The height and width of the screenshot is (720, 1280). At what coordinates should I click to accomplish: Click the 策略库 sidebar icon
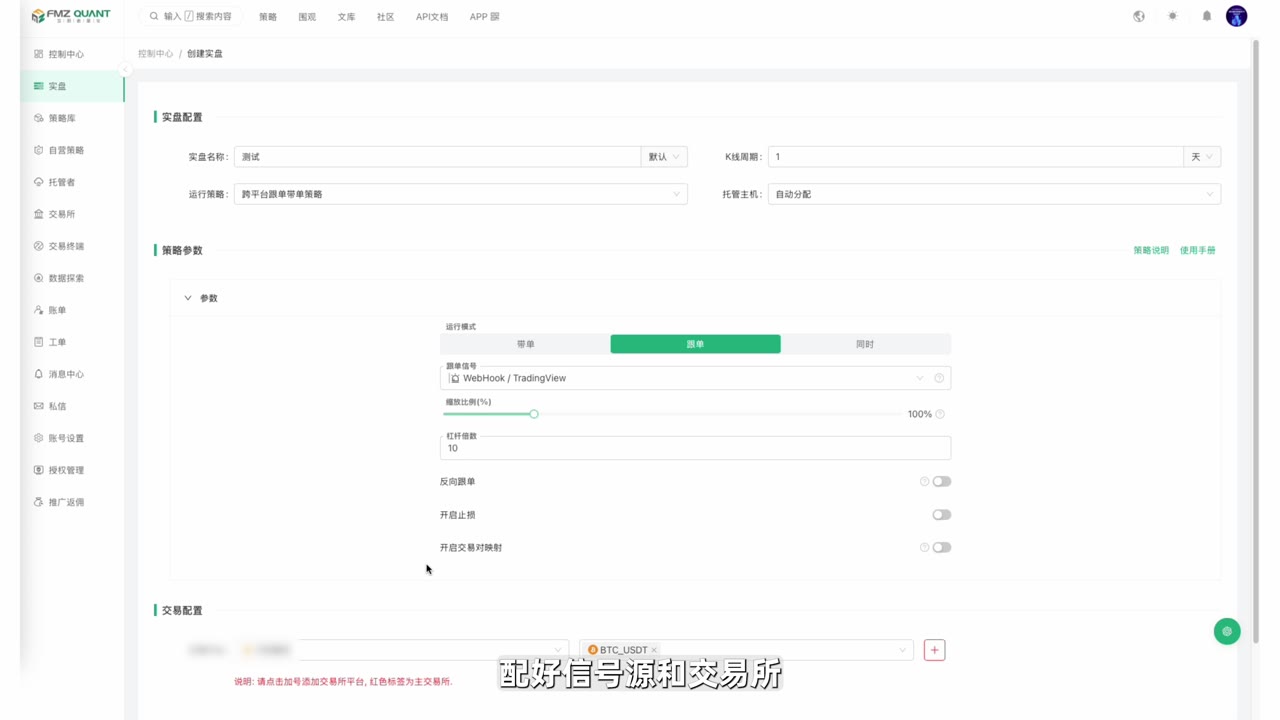pyautogui.click(x=39, y=118)
